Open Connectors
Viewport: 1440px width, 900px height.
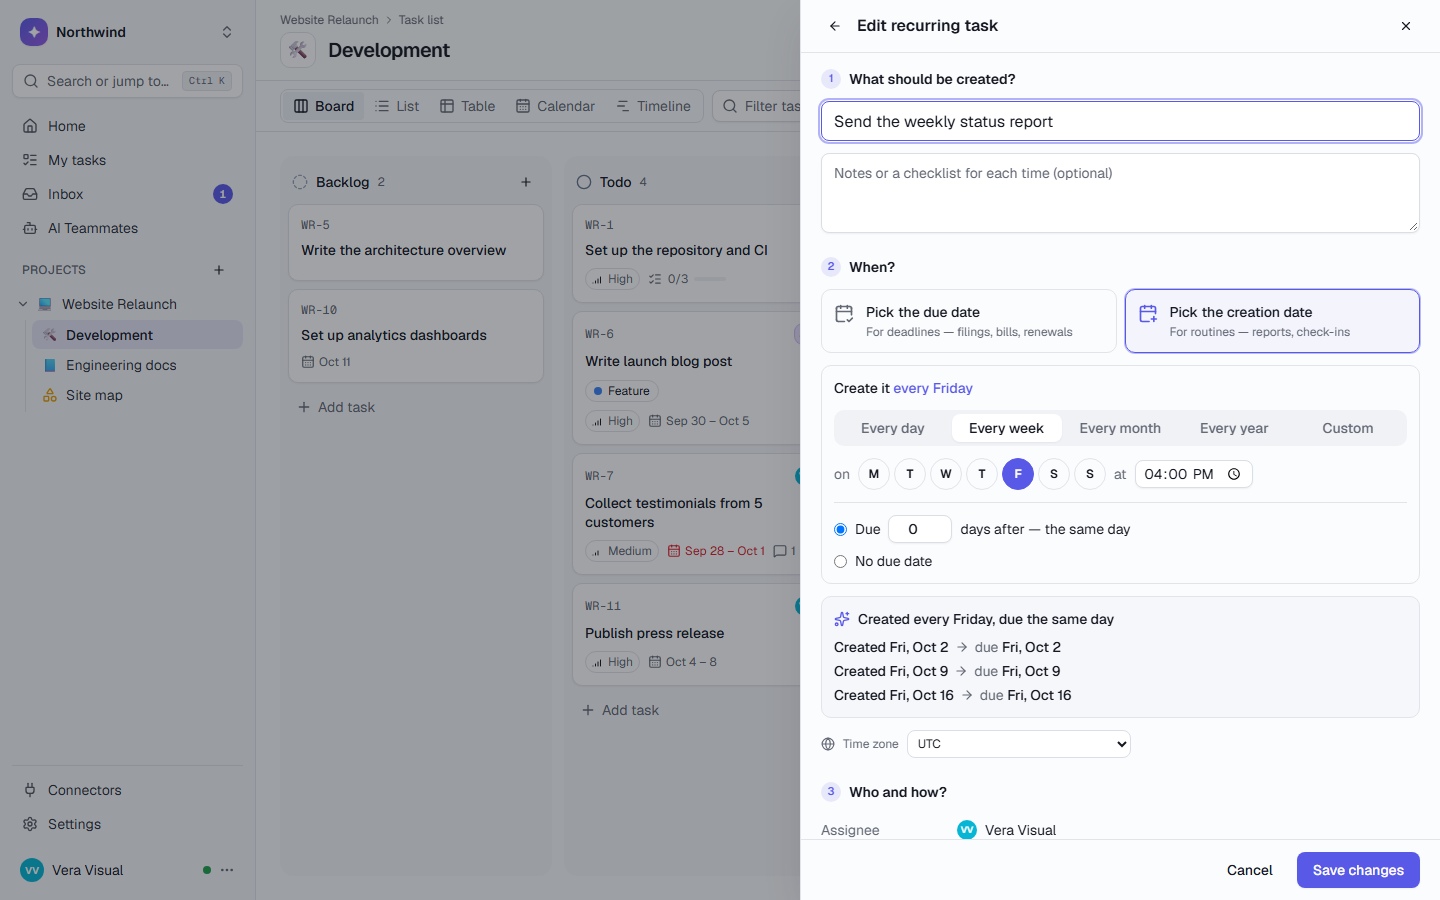pyautogui.click(x=127, y=790)
